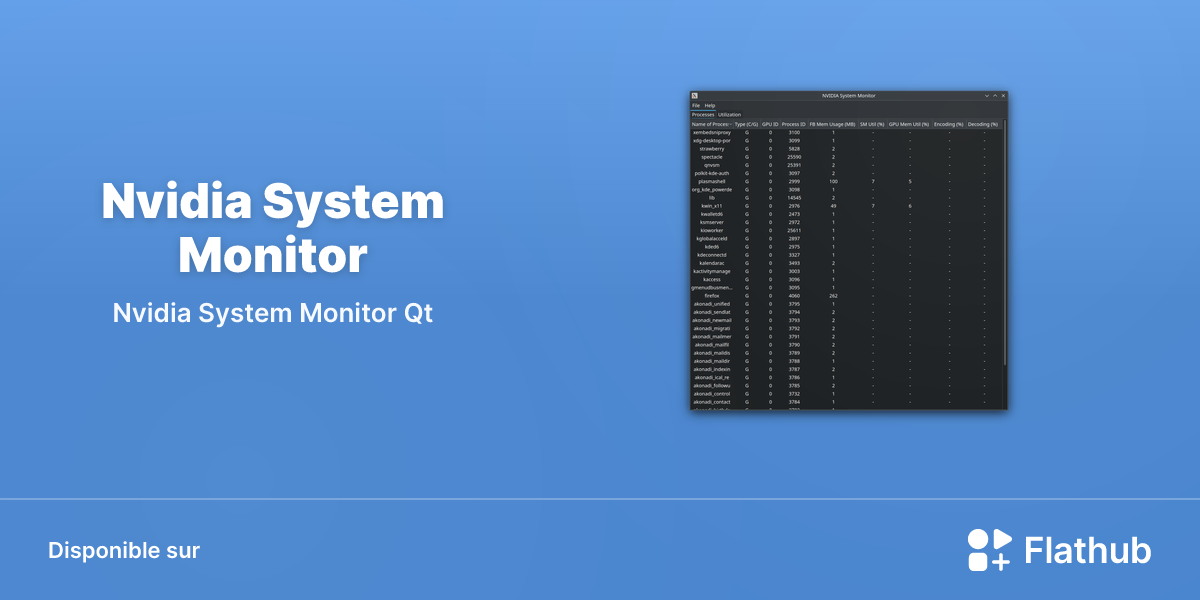Select the kioworker process row
Viewport: 1200px width, 600px height.
tap(846, 230)
